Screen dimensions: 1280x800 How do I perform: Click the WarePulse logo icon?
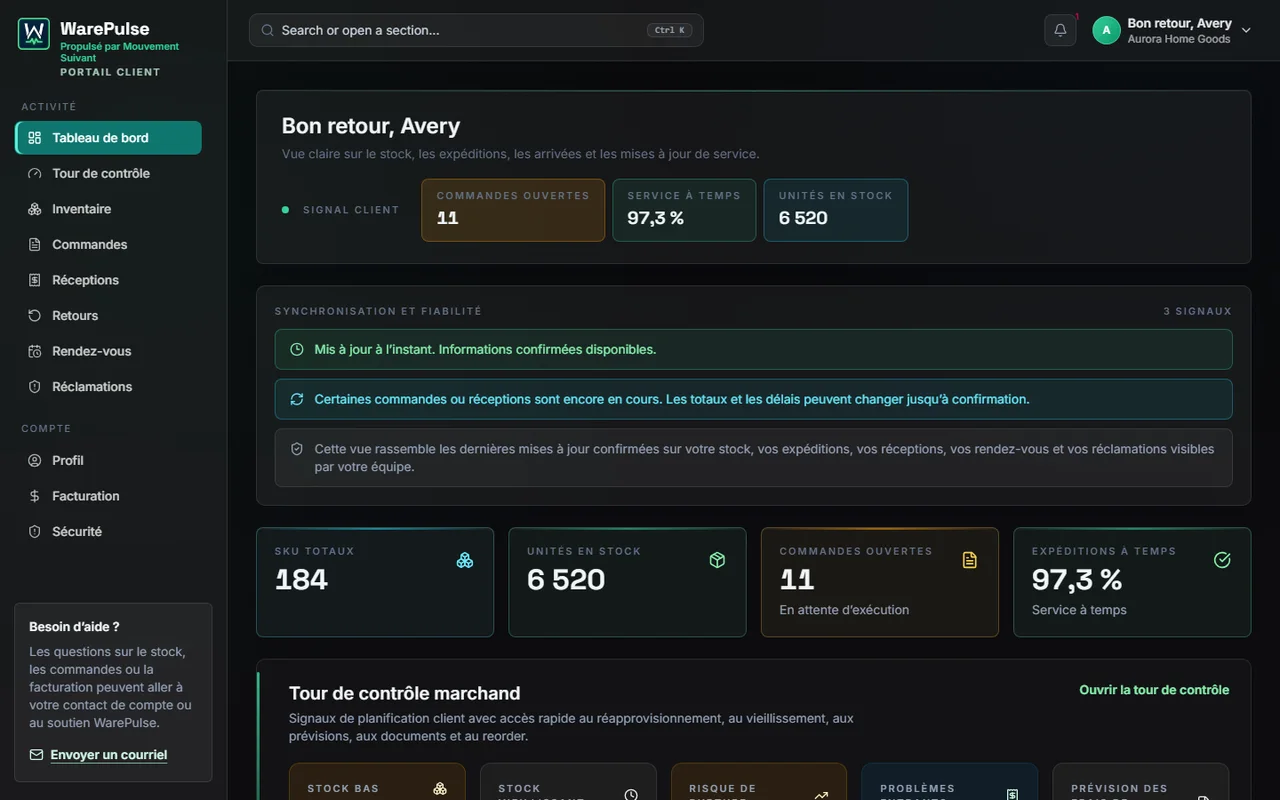click(34, 34)
